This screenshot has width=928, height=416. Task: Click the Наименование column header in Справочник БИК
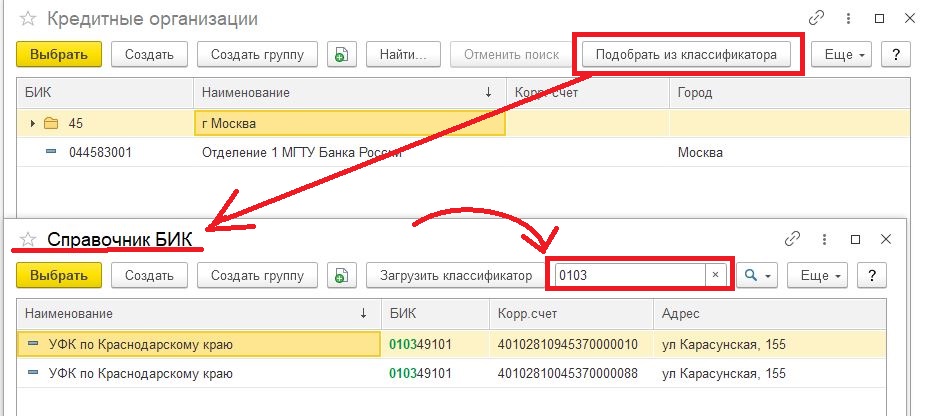click(x=199, y=314)
